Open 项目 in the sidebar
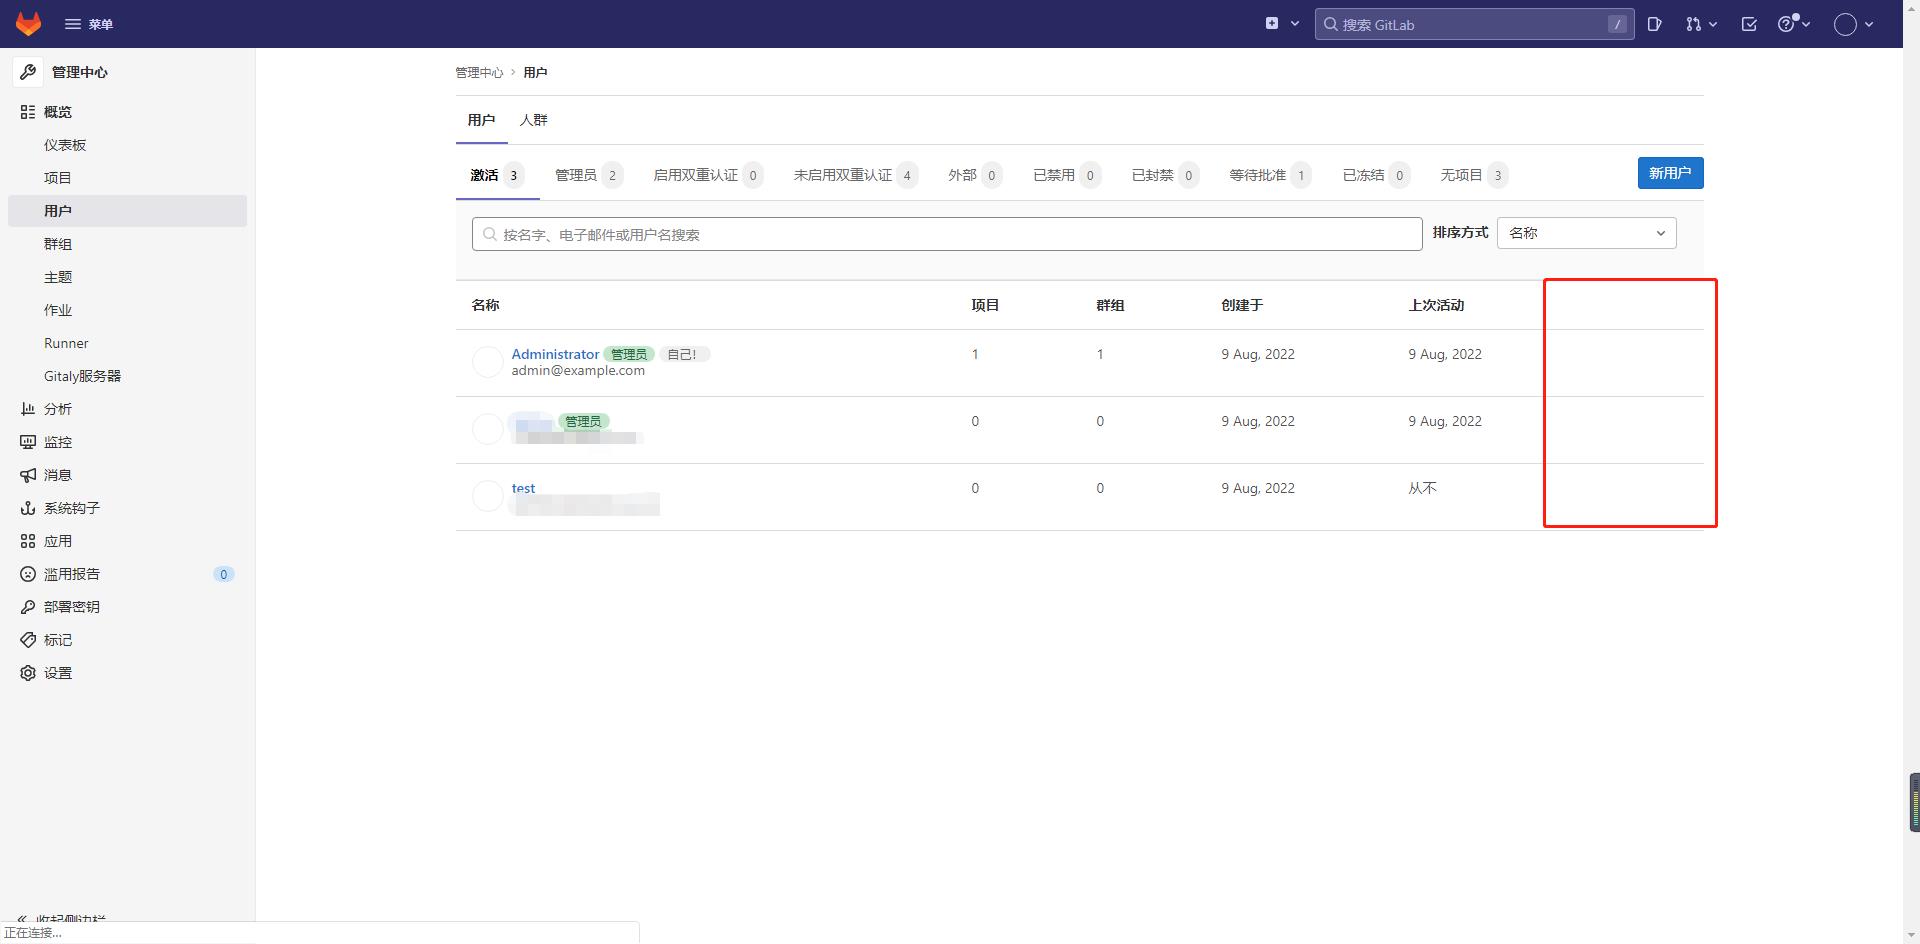1920x944 pixels. click(x=58, y=178)
